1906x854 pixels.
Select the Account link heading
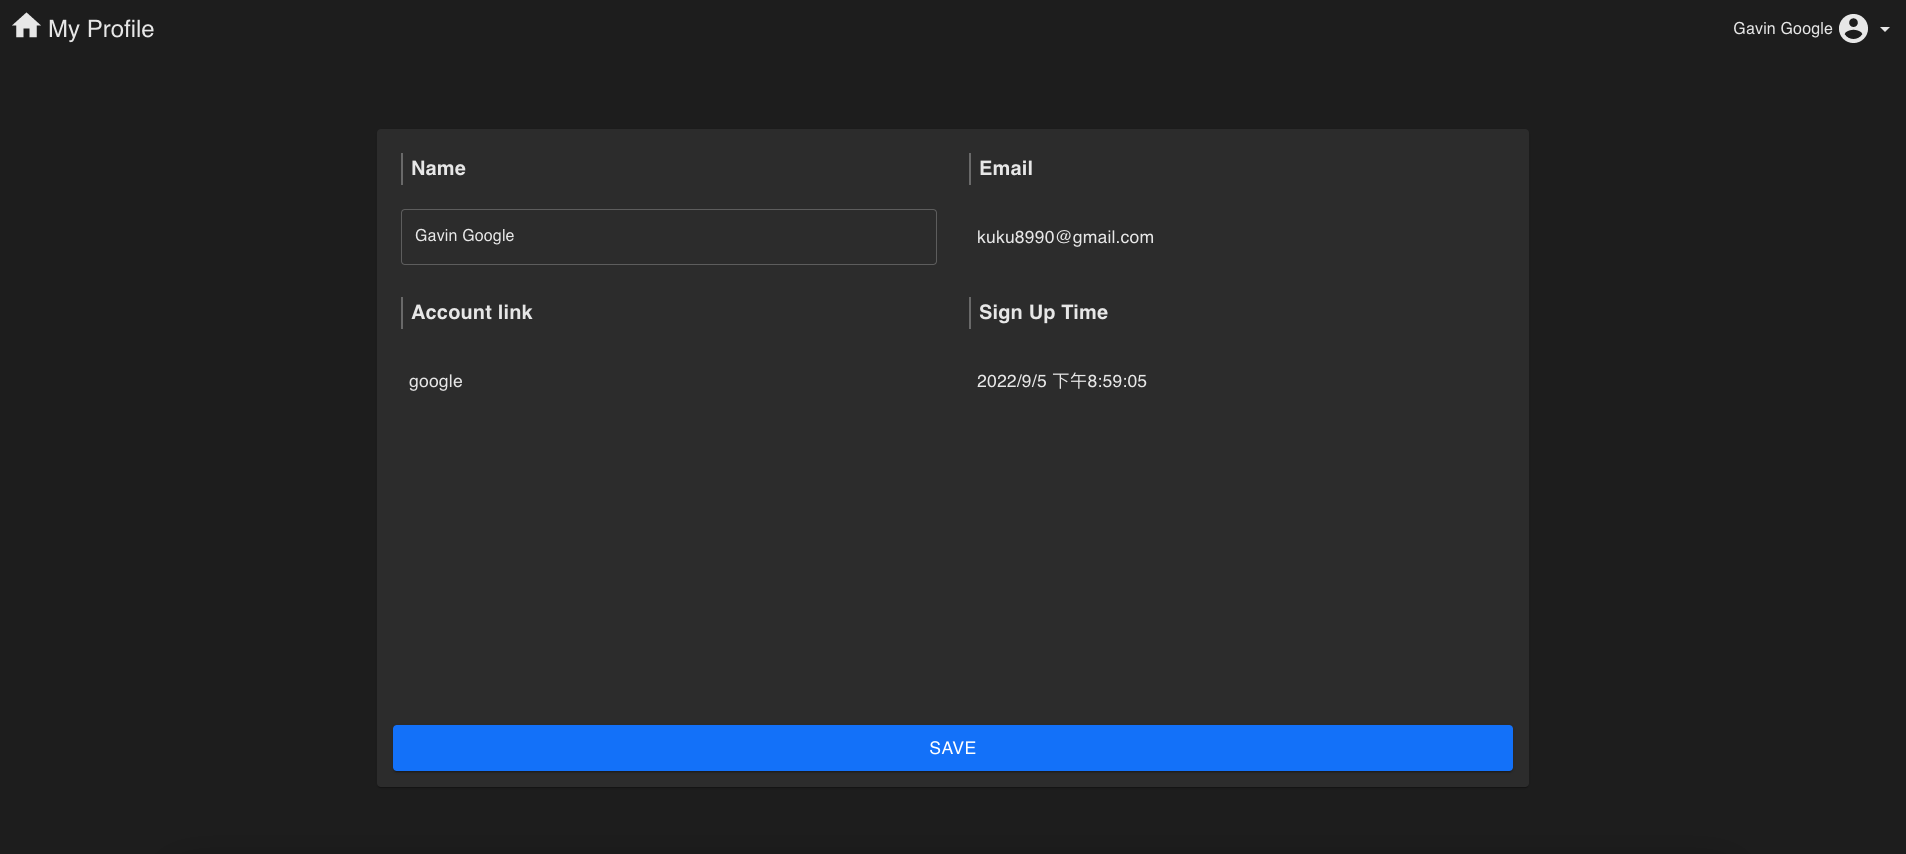(471, 312)
